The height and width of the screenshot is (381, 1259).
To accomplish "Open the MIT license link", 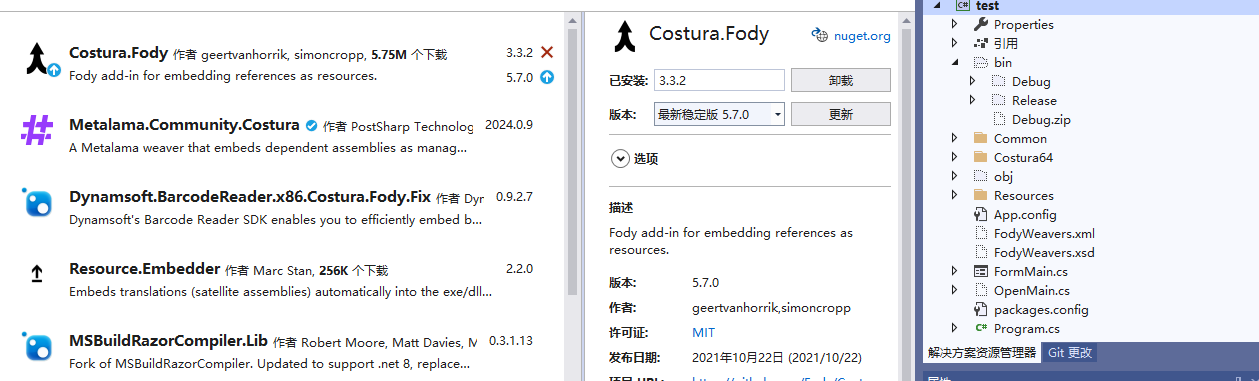I will [703, 332].
